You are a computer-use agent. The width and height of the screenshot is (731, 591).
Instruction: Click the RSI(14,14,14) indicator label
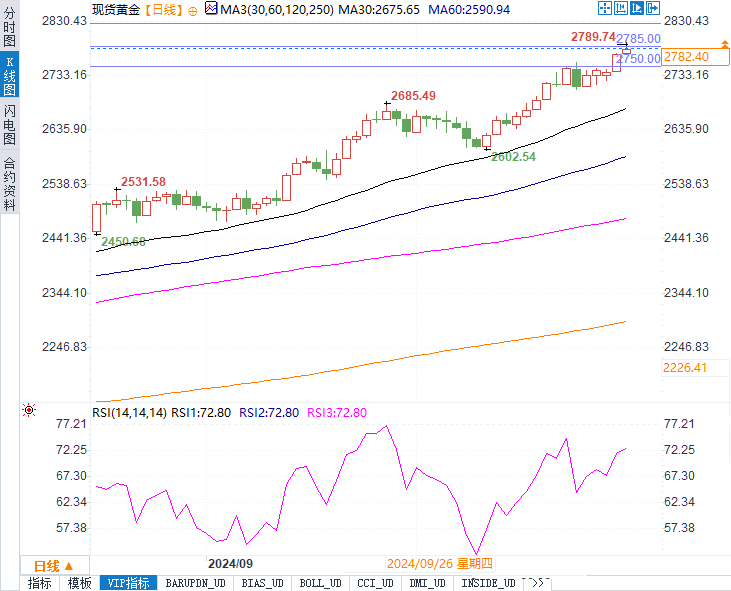tap(129, 412)
